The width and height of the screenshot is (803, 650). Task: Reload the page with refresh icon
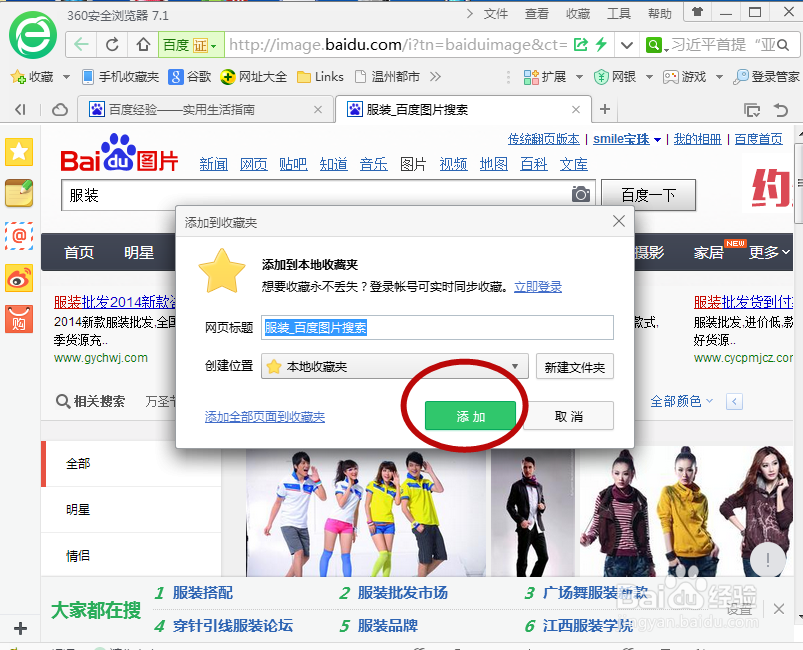click(x=113, y=45)
